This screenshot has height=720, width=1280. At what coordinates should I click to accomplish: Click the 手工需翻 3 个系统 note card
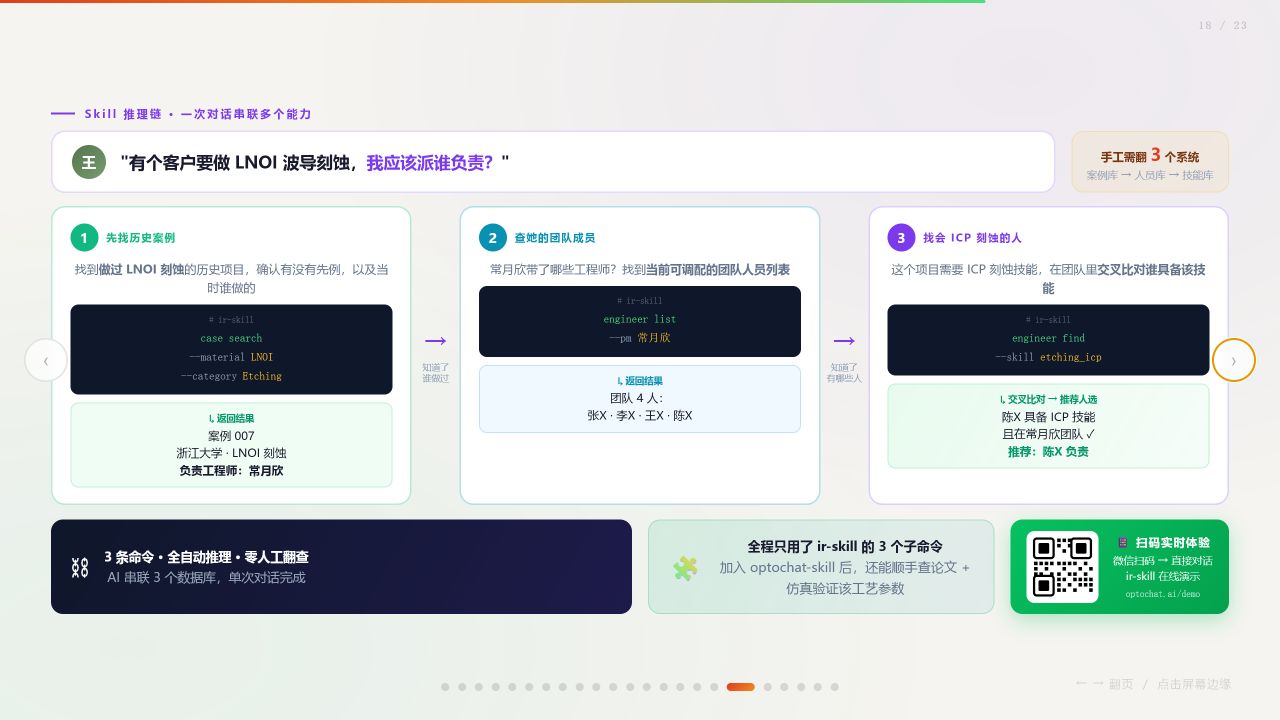pyautogui.click(x=1150, y=162)
